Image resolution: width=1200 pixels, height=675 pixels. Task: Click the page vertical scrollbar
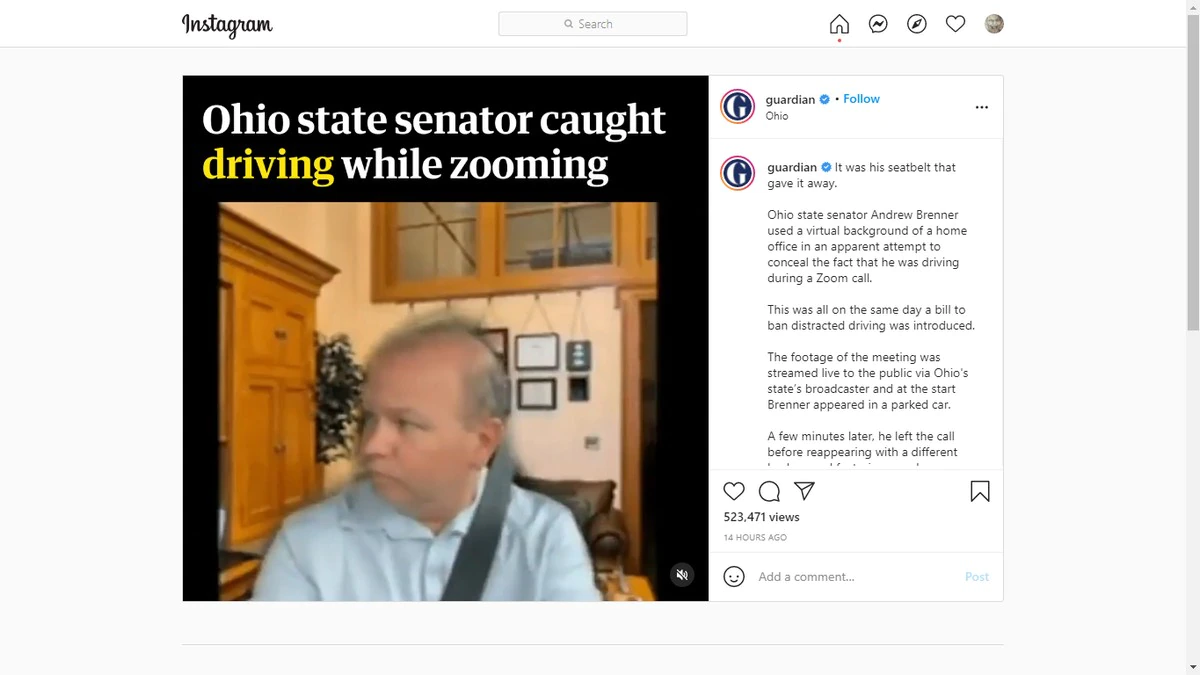tap(1192, 165)
